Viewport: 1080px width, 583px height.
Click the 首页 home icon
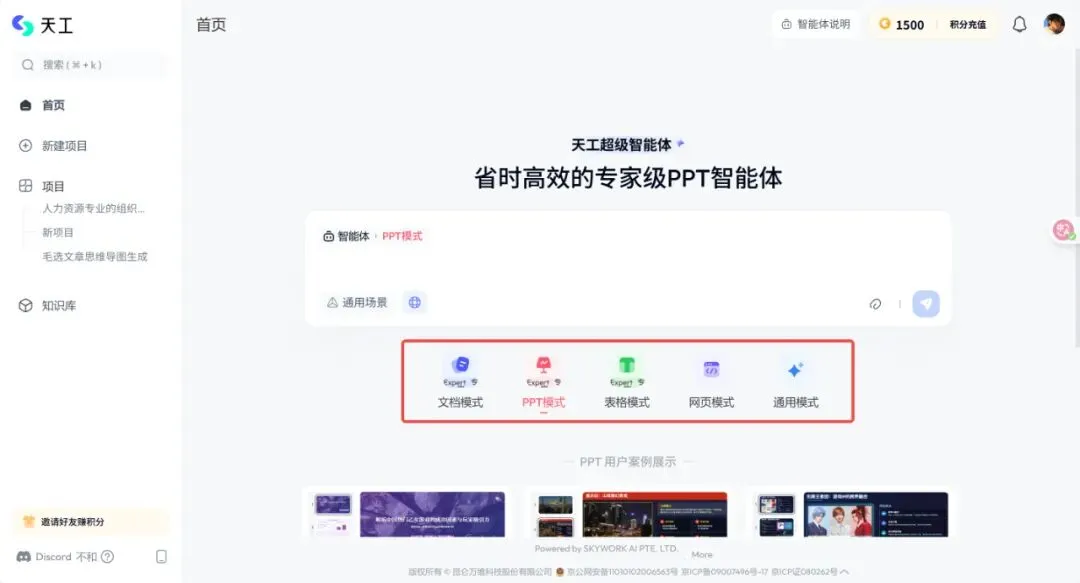click(x=25, y=105)
